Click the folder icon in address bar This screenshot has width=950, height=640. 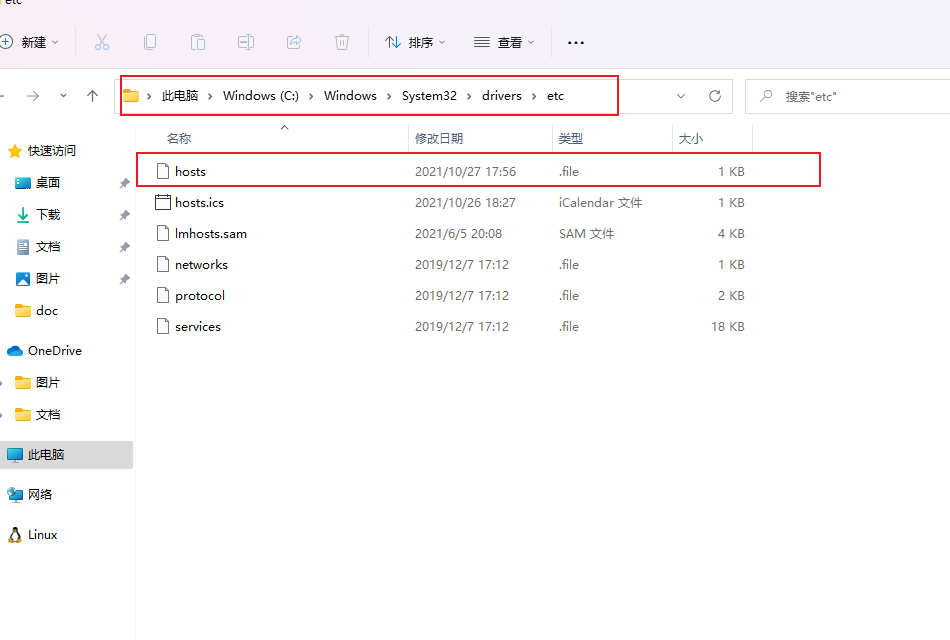pos(131,96)
